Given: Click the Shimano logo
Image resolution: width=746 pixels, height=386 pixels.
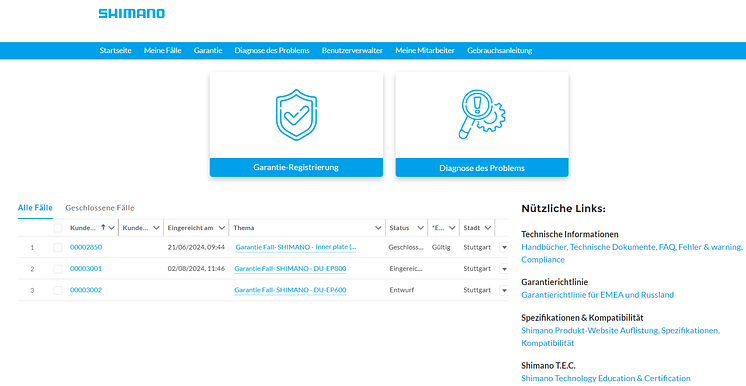Looking at the screenshot, I should click(x=131, y=13).
